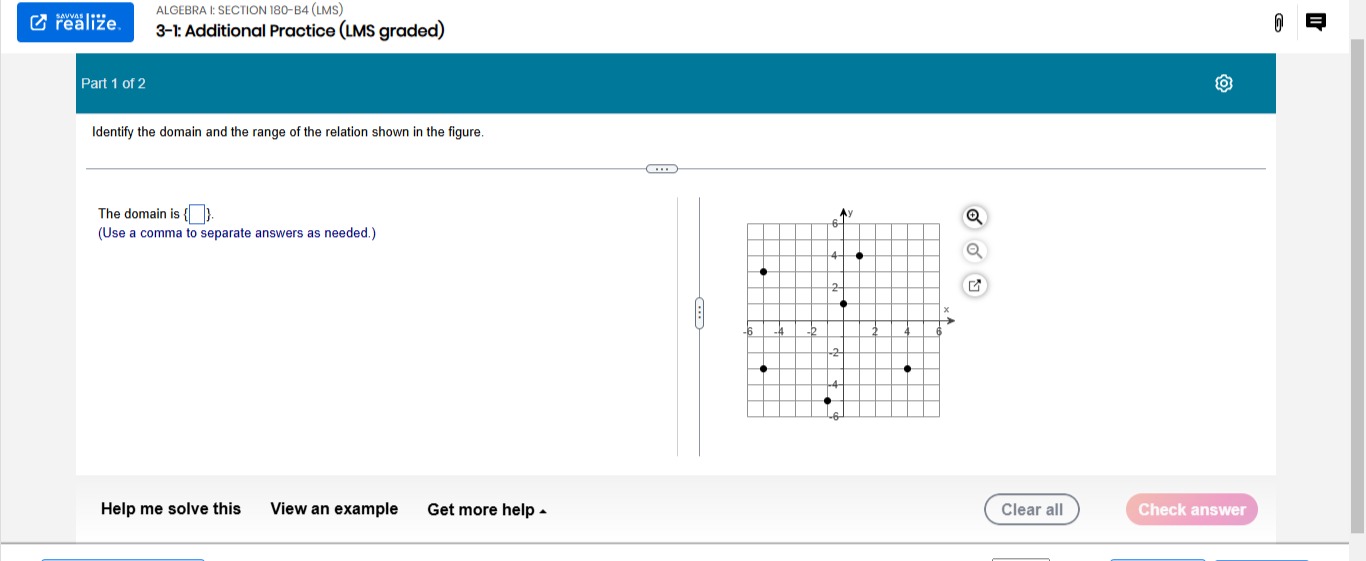Expand the Get more help menu

487,510
